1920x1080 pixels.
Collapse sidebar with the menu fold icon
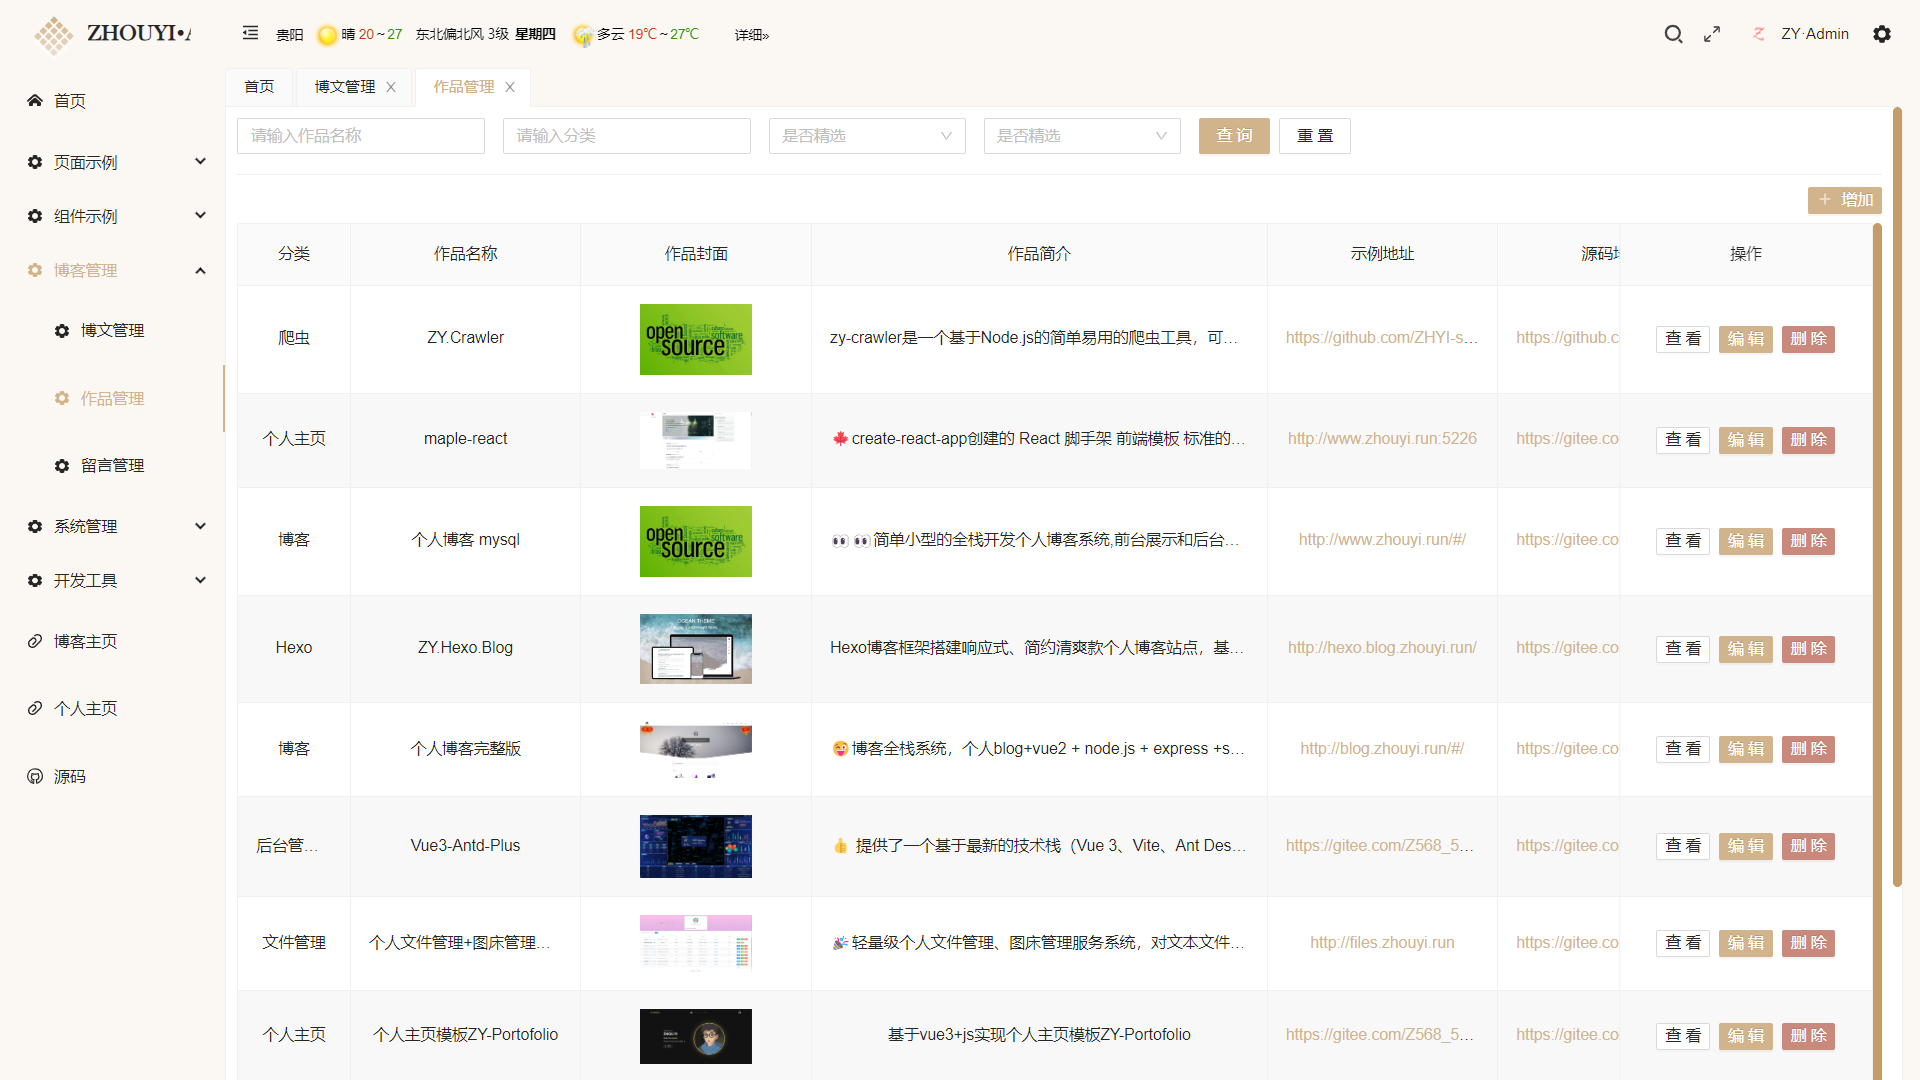(x=250, y=33)
